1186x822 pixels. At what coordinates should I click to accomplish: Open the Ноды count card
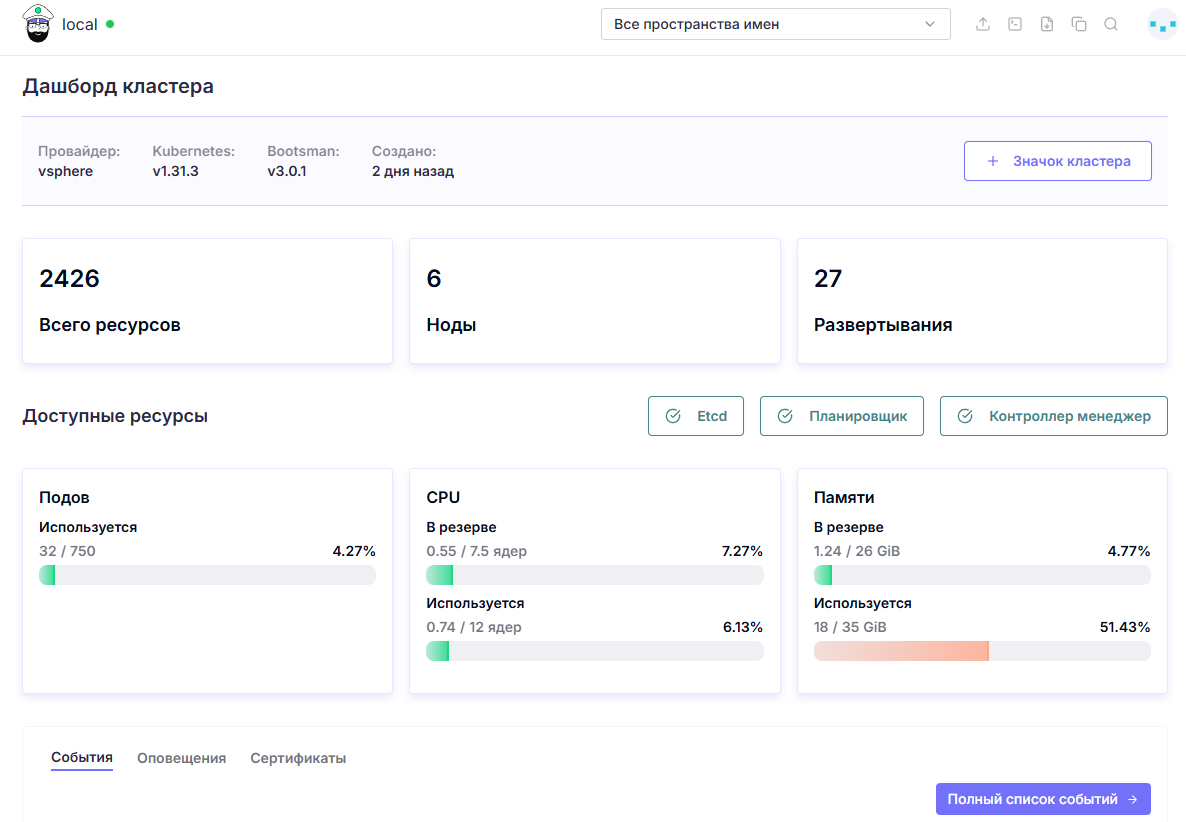[x=595, y=301]
